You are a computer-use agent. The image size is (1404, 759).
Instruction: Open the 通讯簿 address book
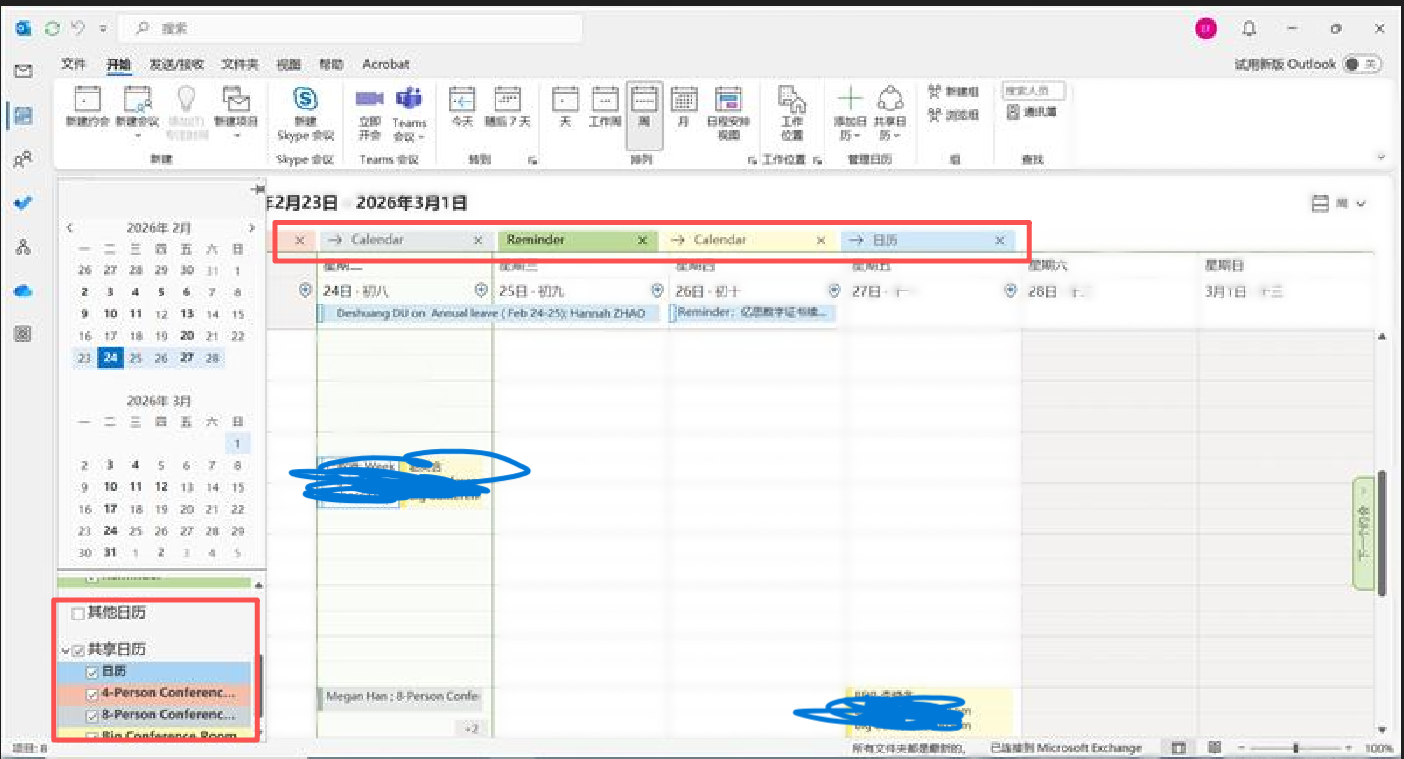pyautogui.click(x=1032, y=112)
